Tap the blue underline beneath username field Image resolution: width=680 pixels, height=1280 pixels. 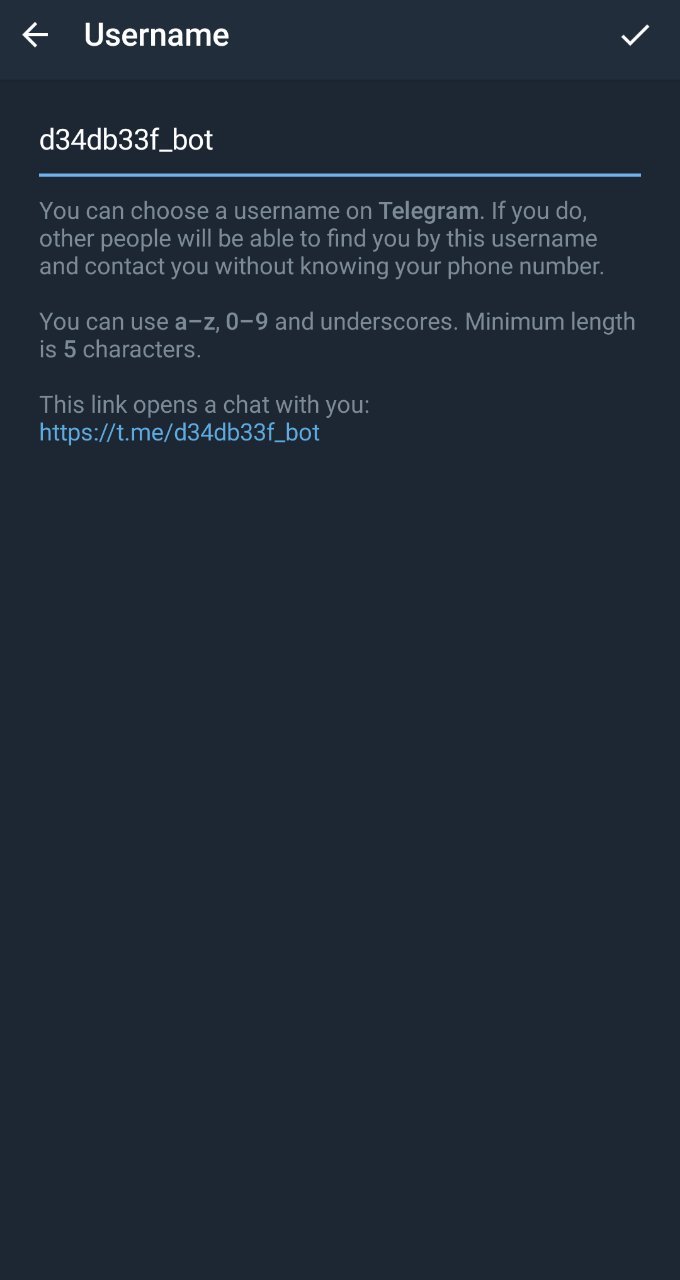pyautogui.click(x=339, y=175)
